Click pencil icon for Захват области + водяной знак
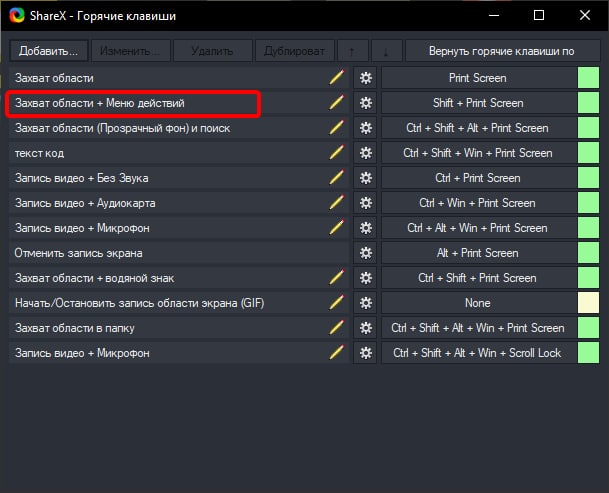The height and width of the screenshot is (493, 609). pos(336,278)
